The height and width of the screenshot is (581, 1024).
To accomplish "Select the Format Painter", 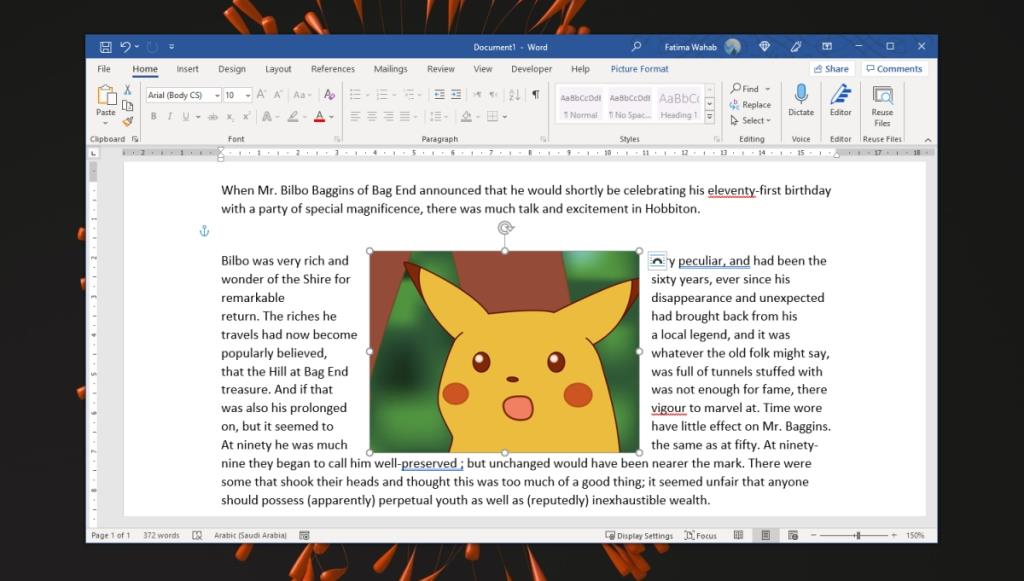I will tap(127, 121).
